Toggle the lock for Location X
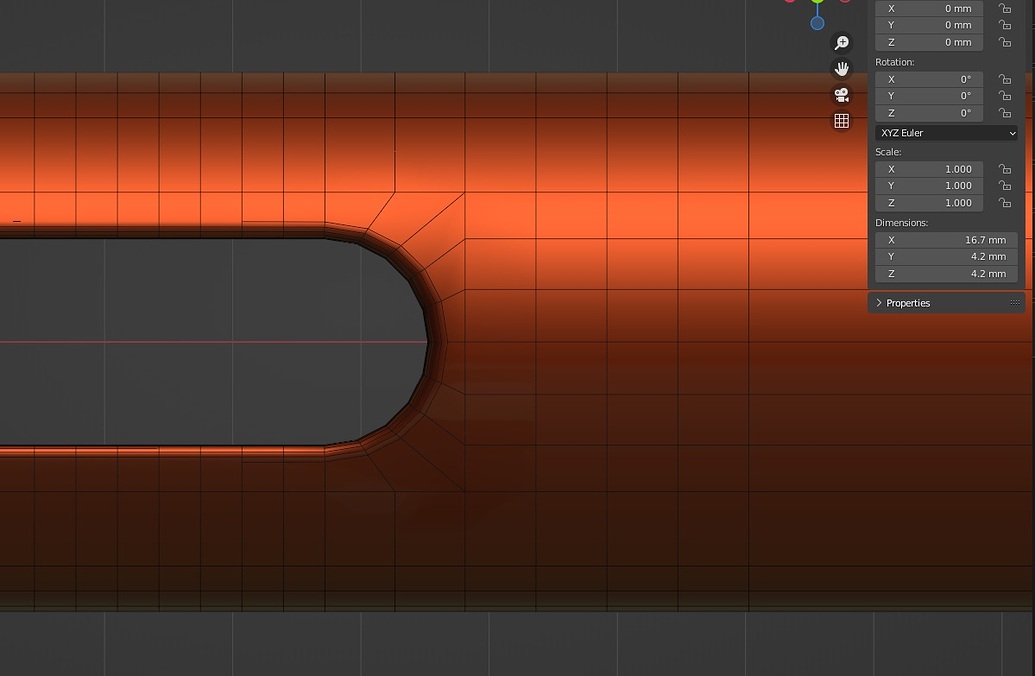This screenshot has width=1035, height=676. (x=1005, y=9)
